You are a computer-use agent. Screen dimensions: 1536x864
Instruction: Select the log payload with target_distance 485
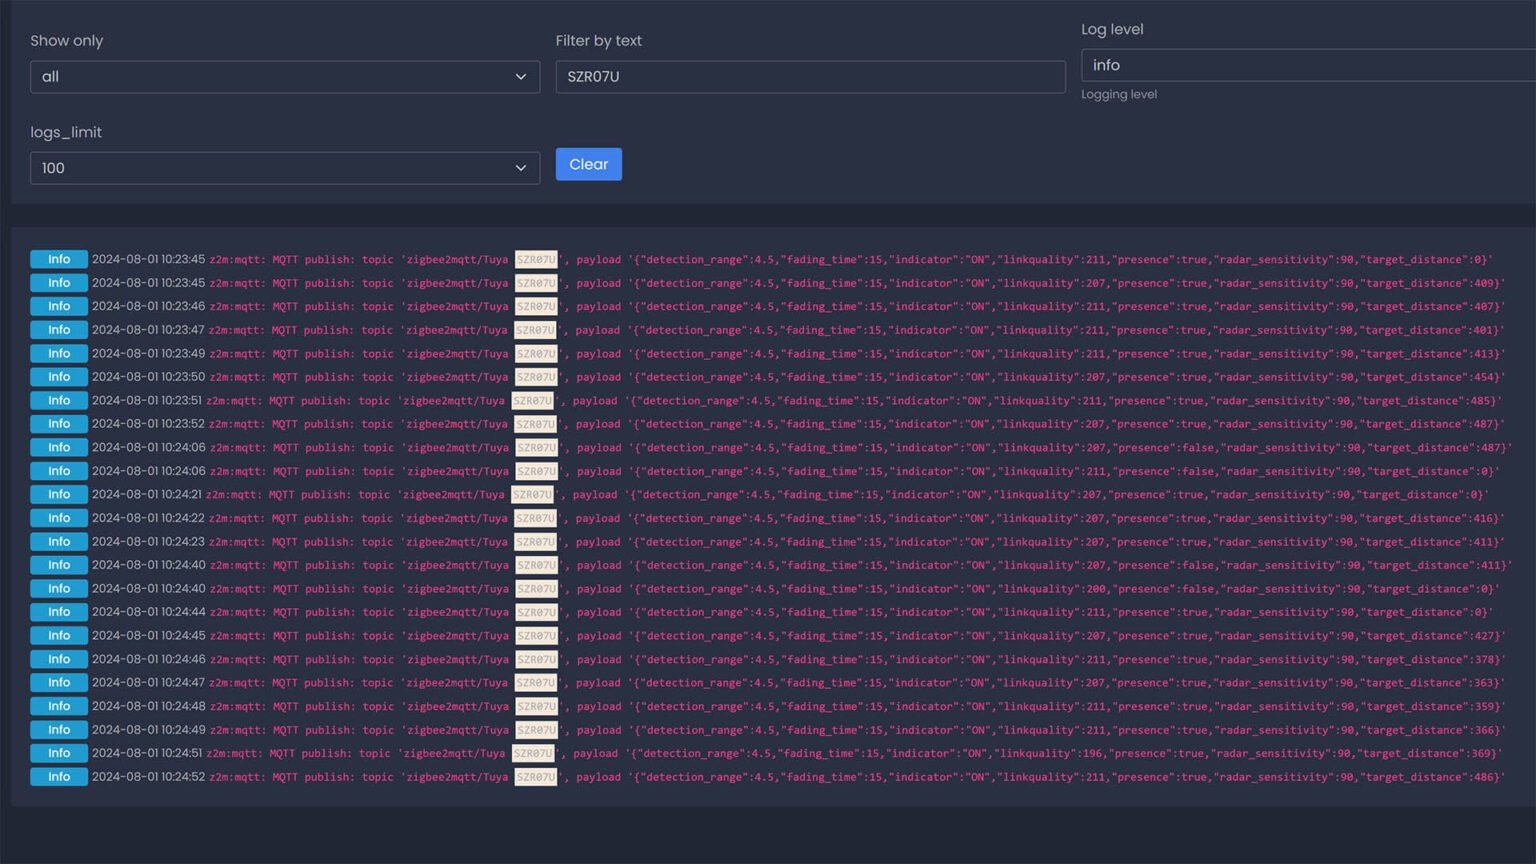pyautogui.click(x=1062, y=401)
